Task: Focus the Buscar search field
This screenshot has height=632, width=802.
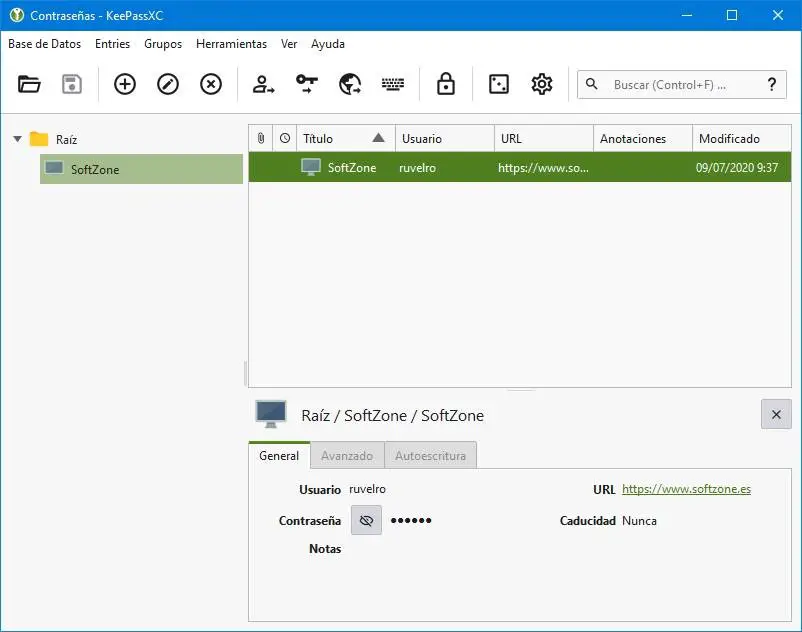Action: click(681, 84)
